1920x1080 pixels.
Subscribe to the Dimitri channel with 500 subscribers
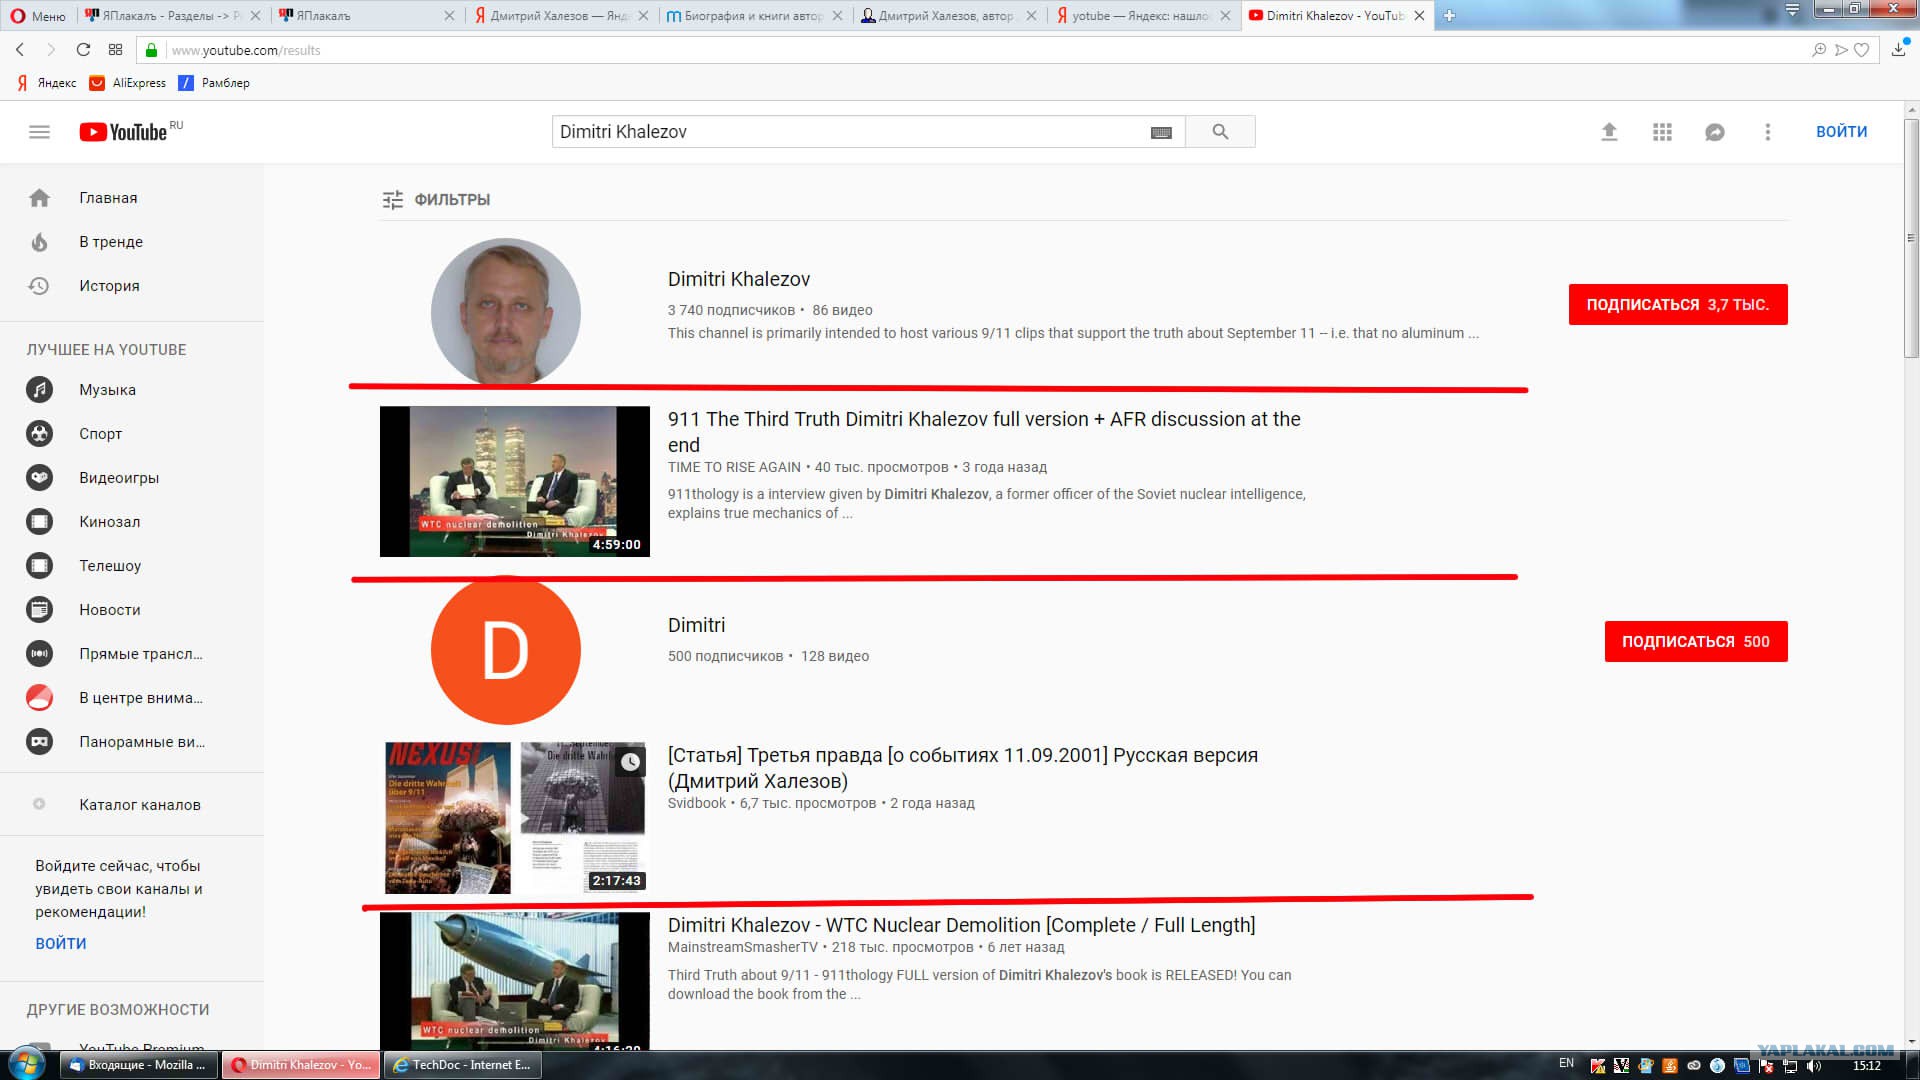click(x=1696, y=642)
